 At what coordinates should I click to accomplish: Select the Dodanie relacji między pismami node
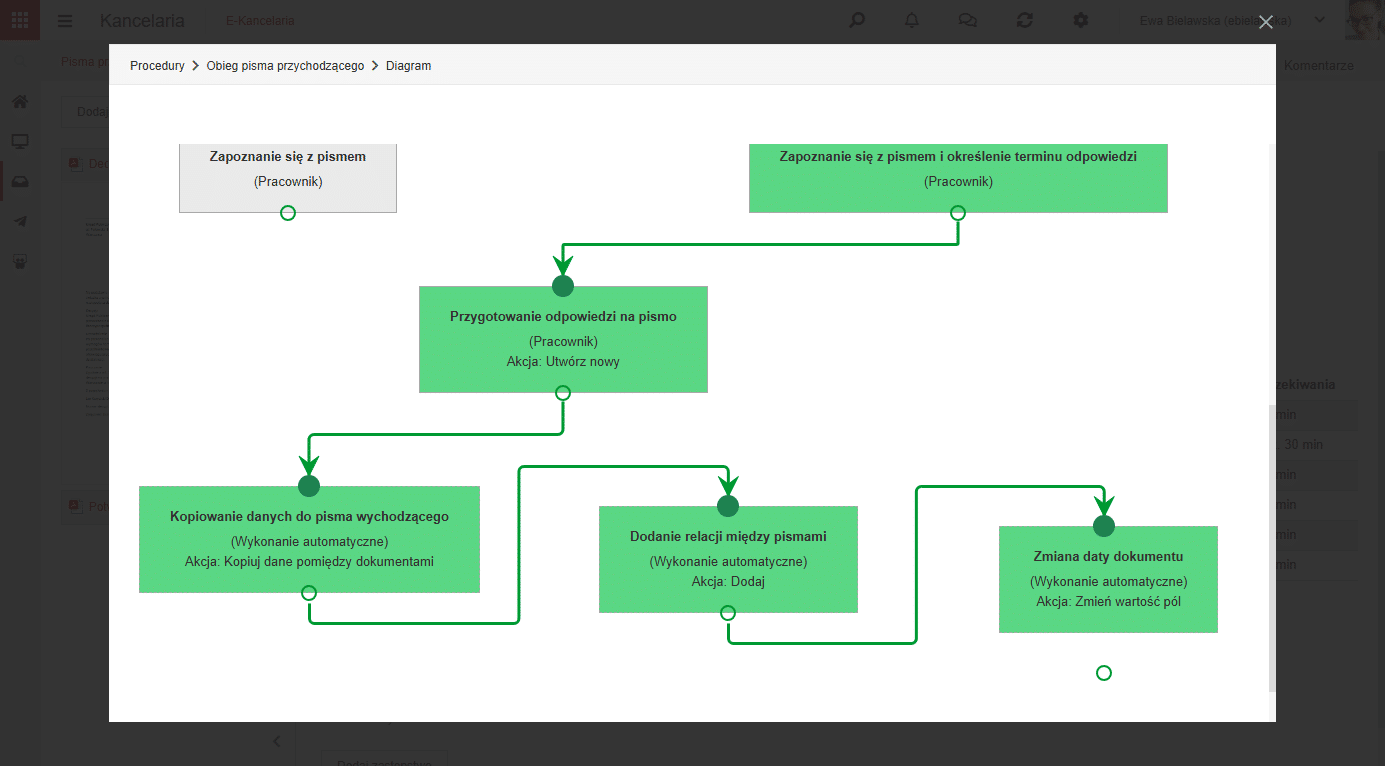pyautogui.click(x=728, y=559)
